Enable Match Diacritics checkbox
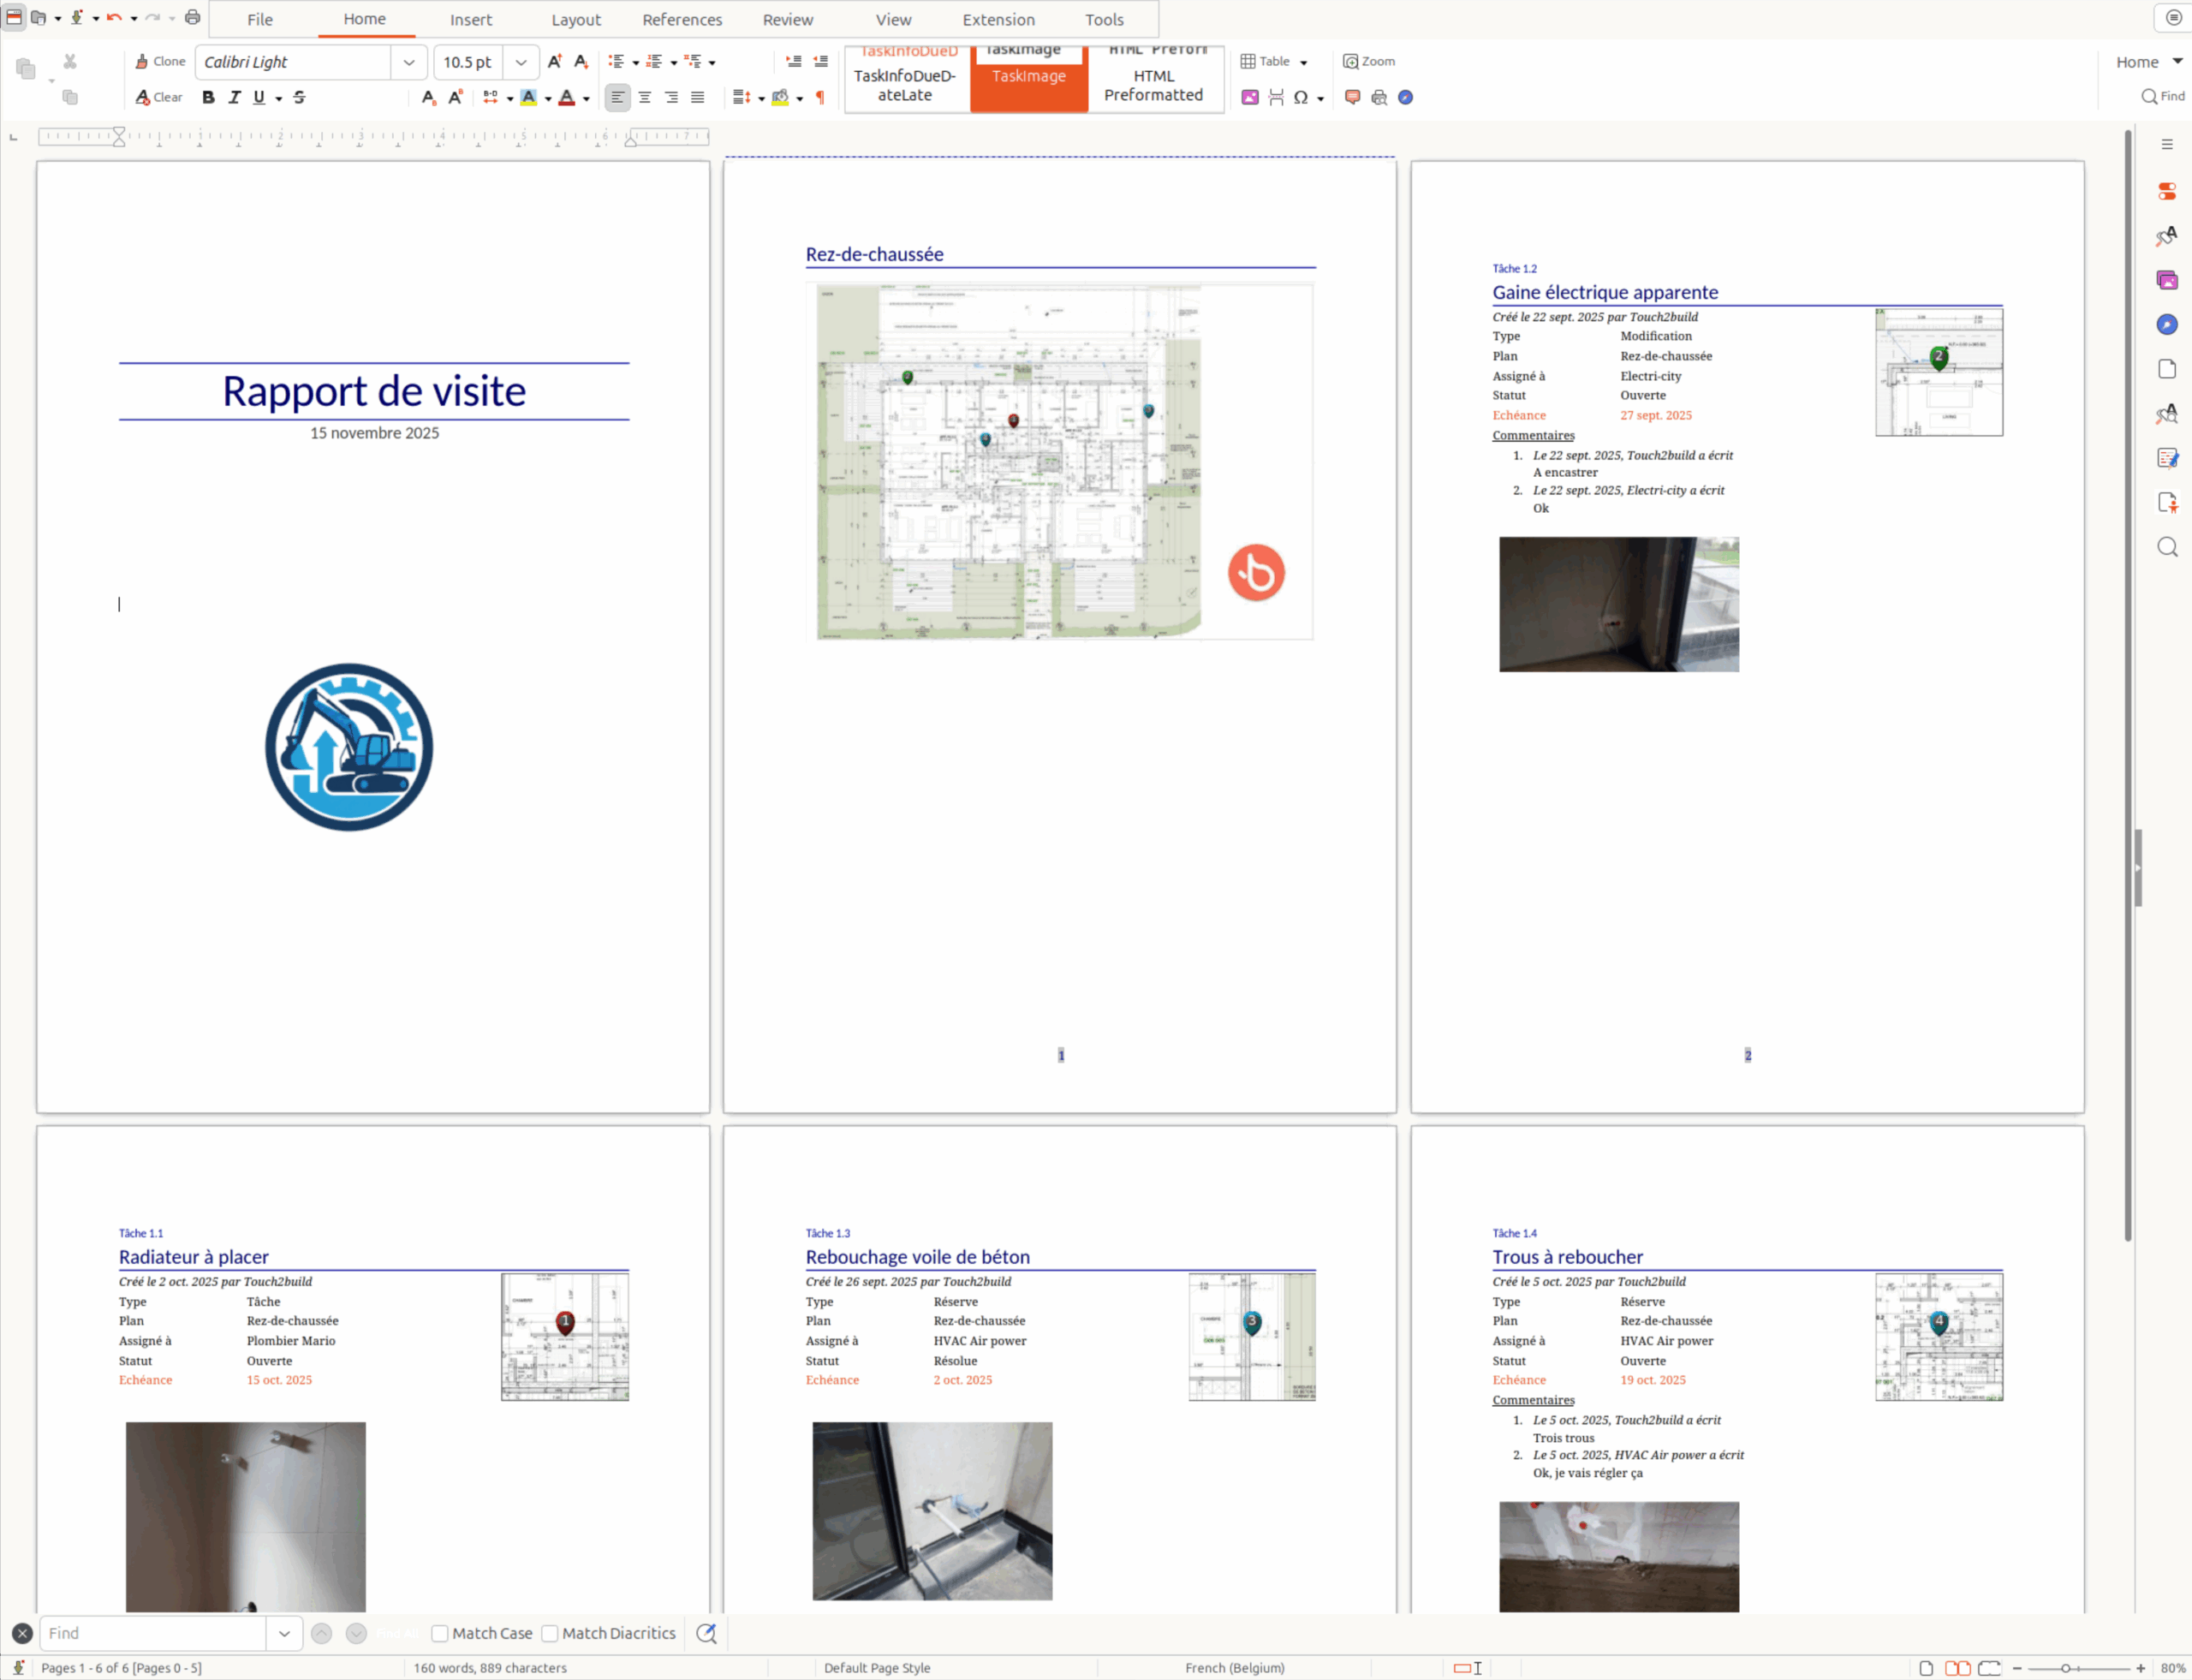 coord(550,1633)
